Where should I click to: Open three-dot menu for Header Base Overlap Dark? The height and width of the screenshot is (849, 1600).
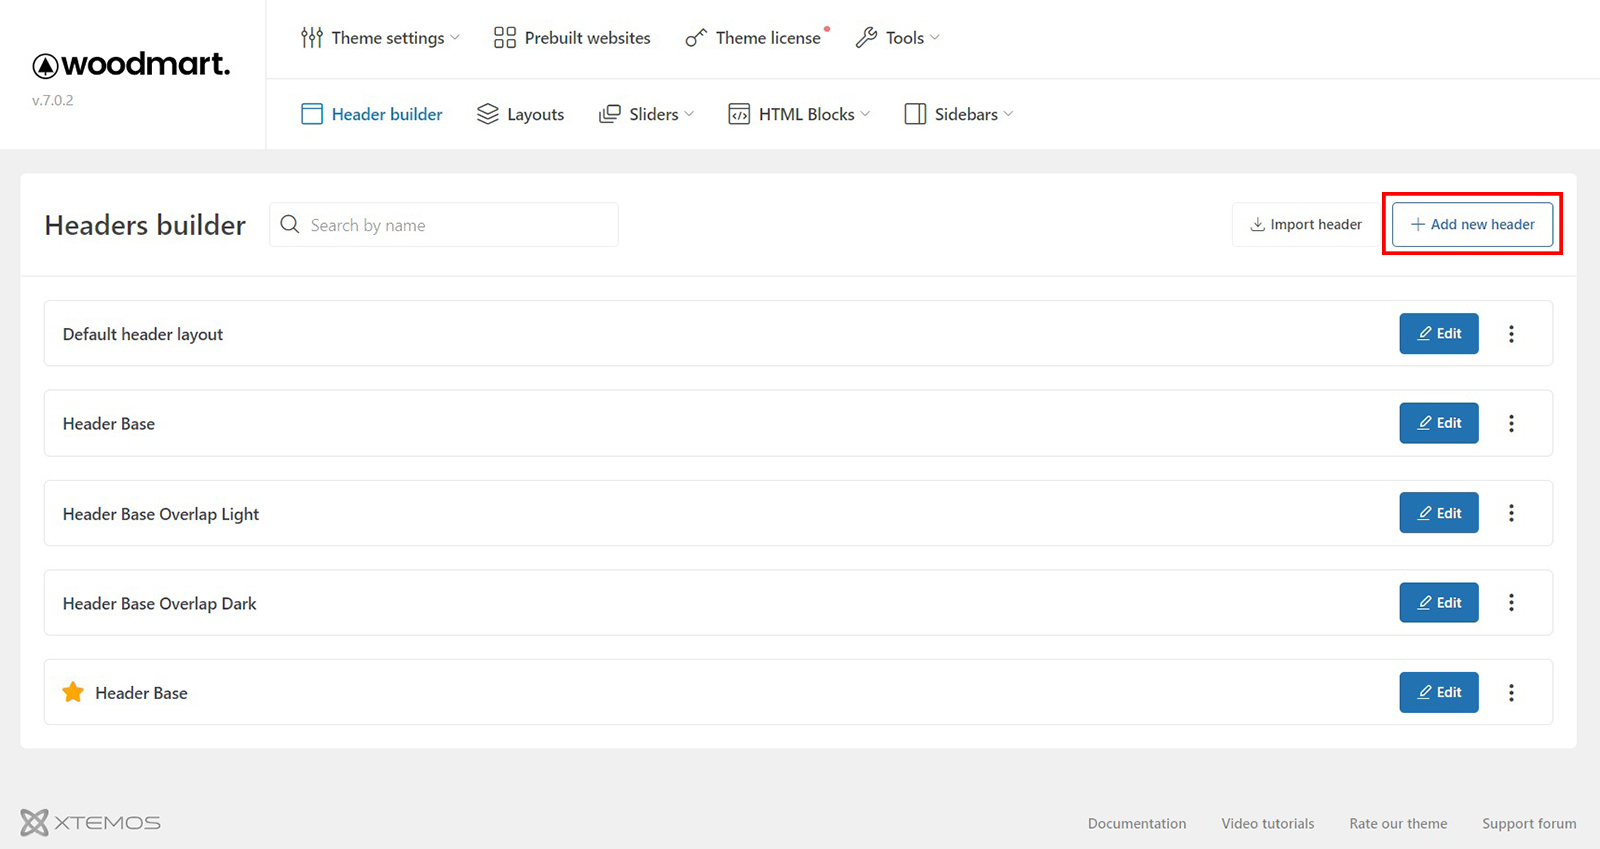click(1511, 603)
